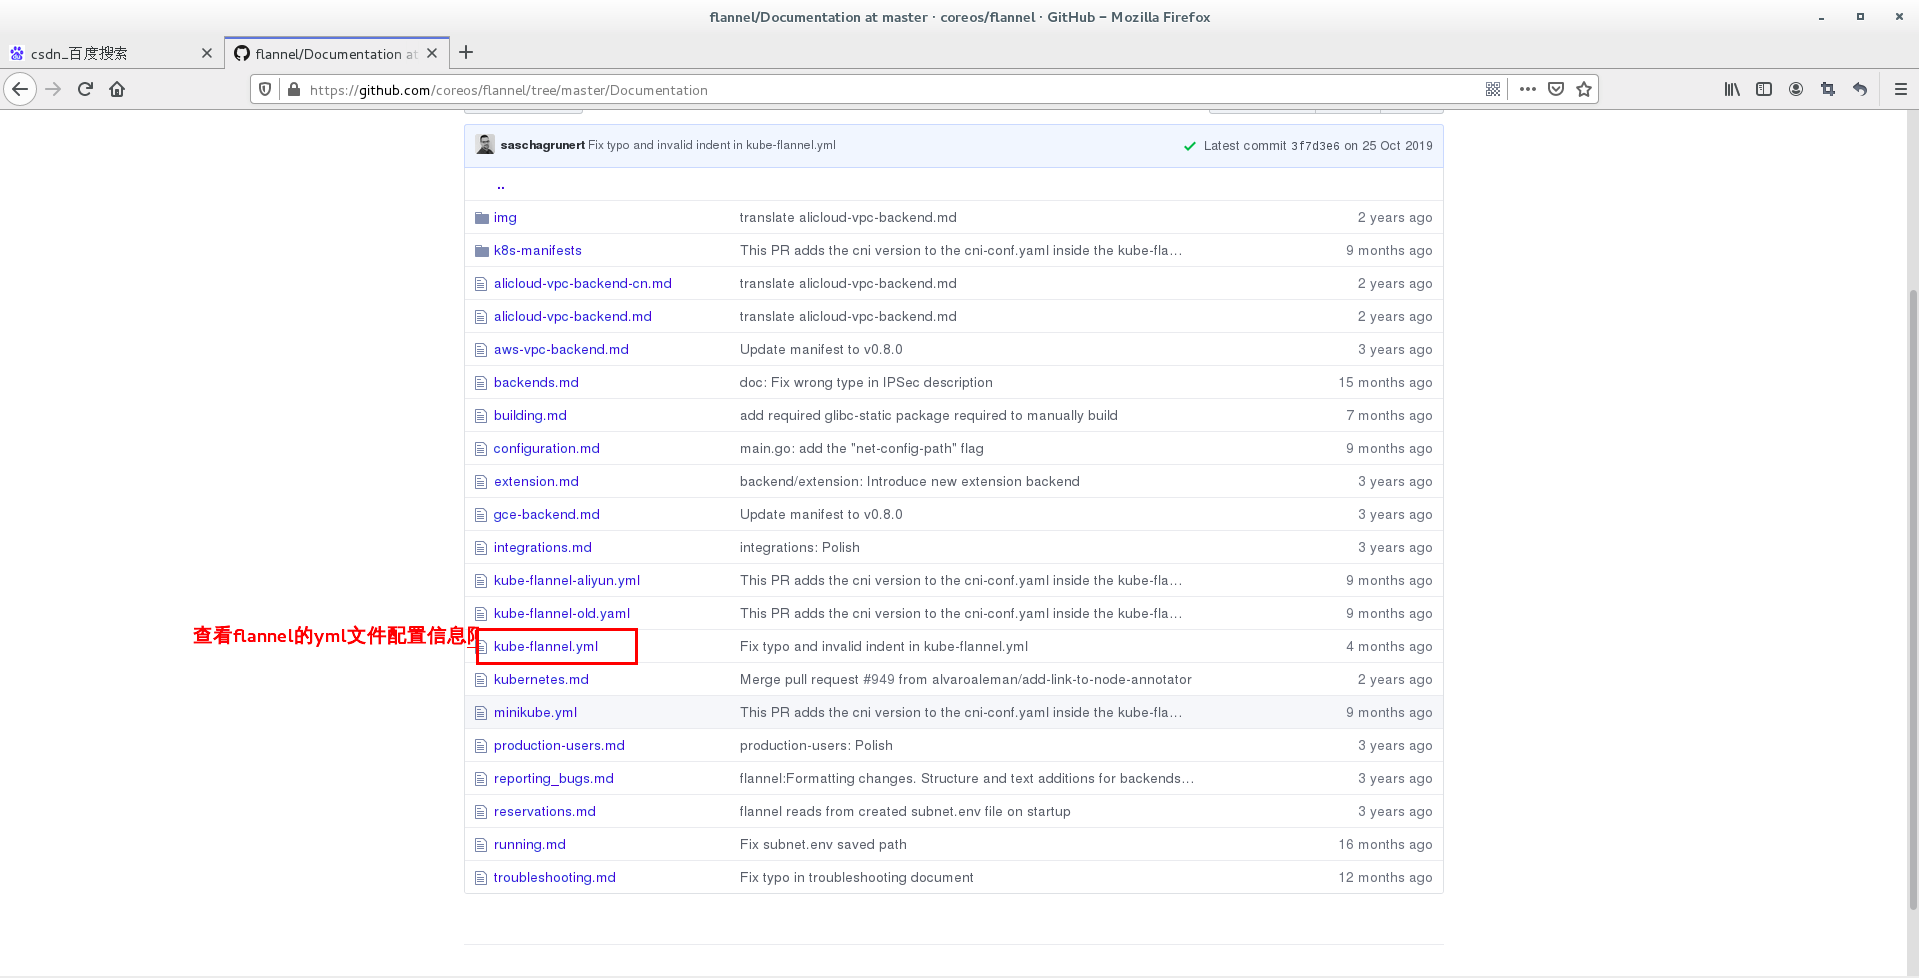Open alicloud-vpc-backend.md file
1919x978 pixels.
(572, 316)
